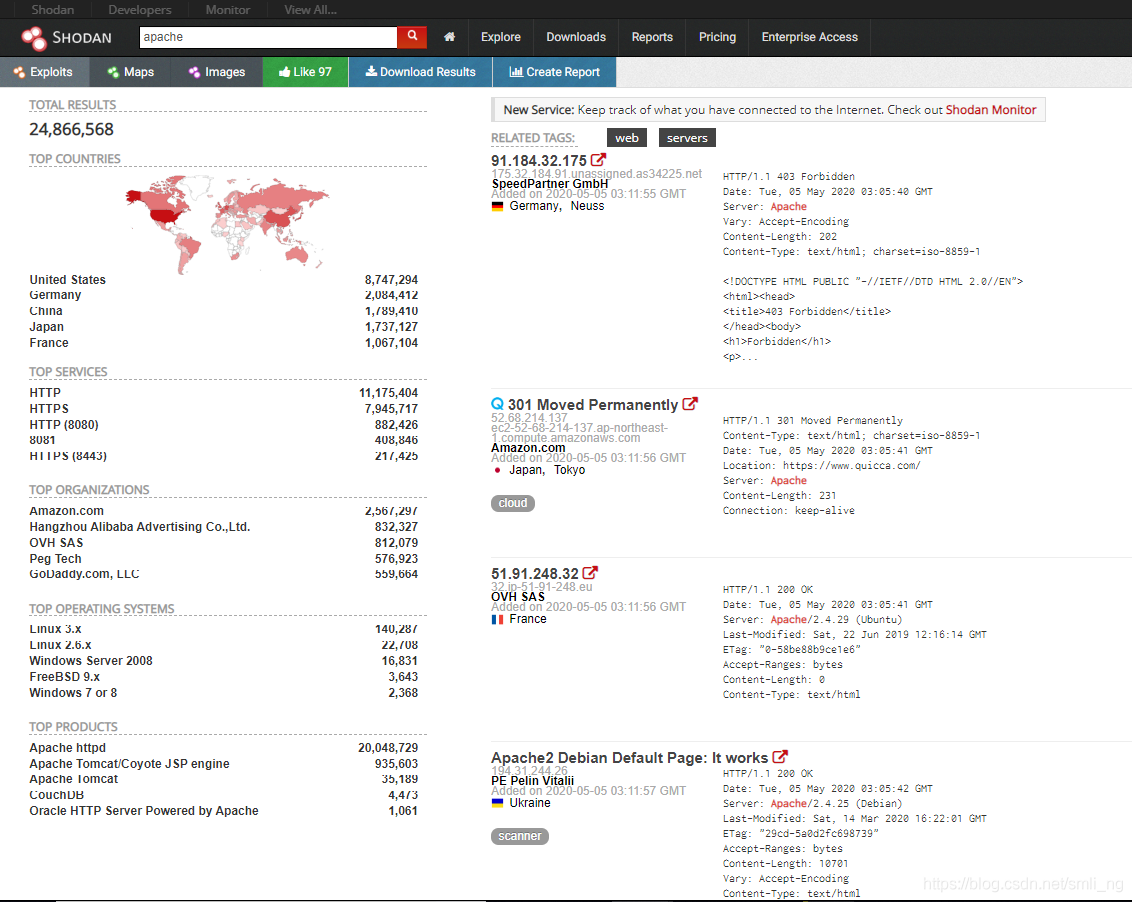Click SpeedPartner GmbH organization link
Image resolution: width=1132 pixels, height=902 pixels.
tap(550, 183)
